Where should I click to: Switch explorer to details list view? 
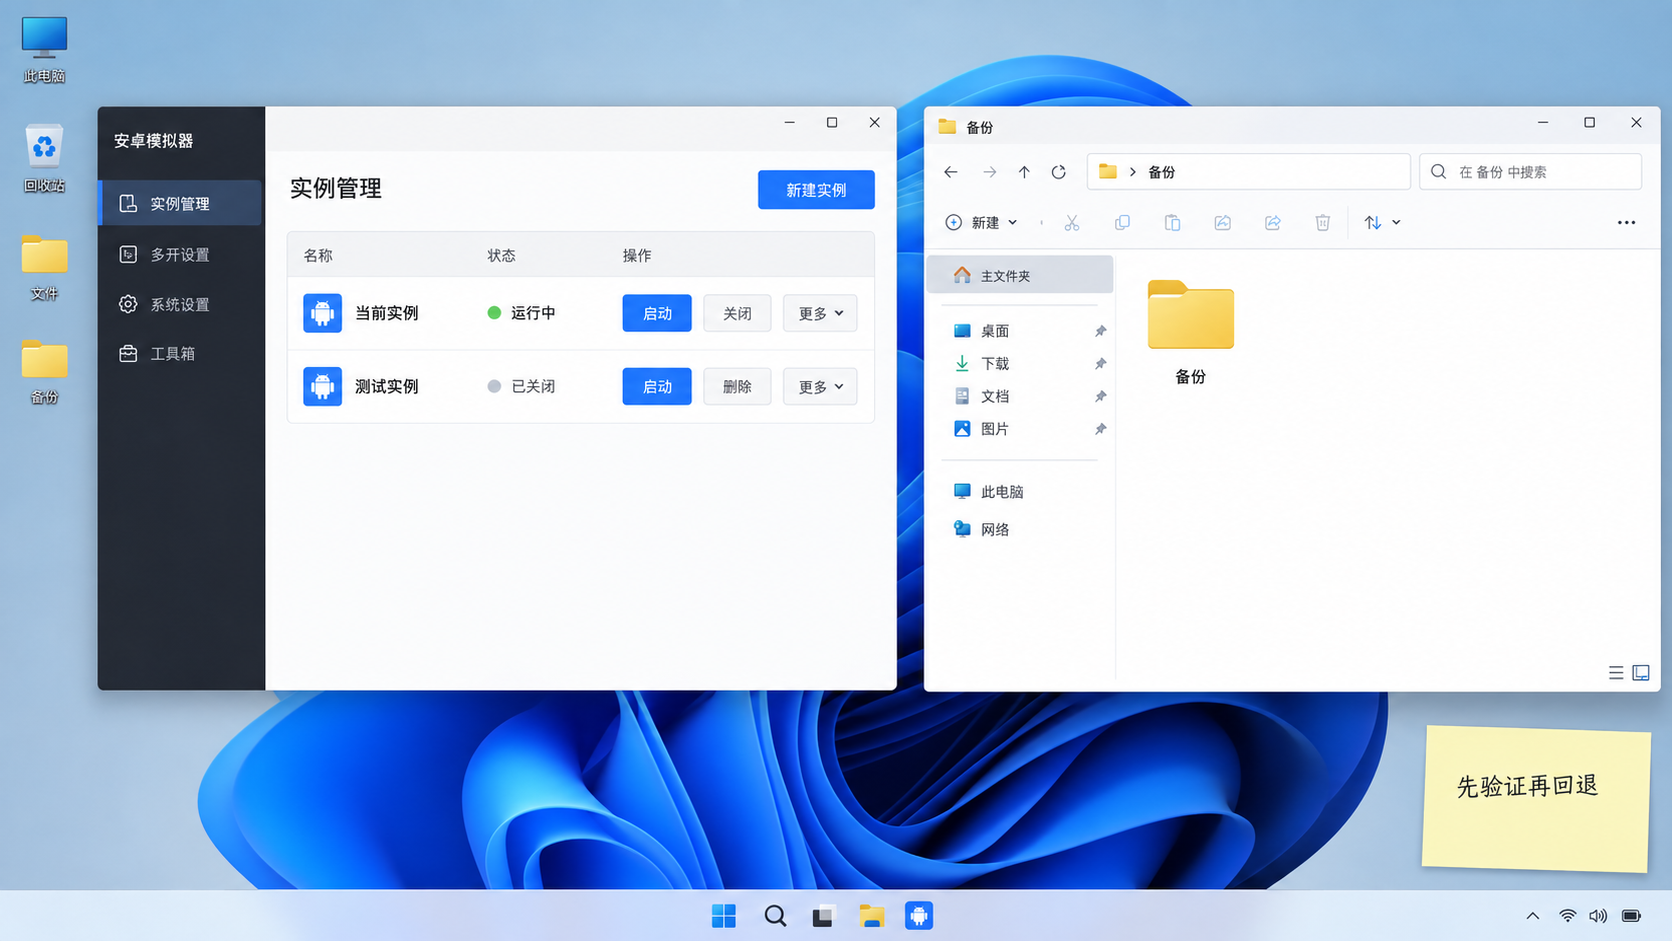[x=1615, y=673]
